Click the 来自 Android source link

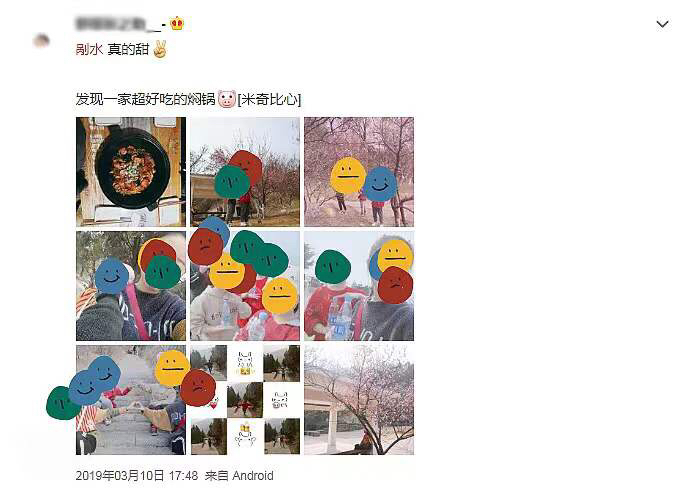[x=239, y=476]
